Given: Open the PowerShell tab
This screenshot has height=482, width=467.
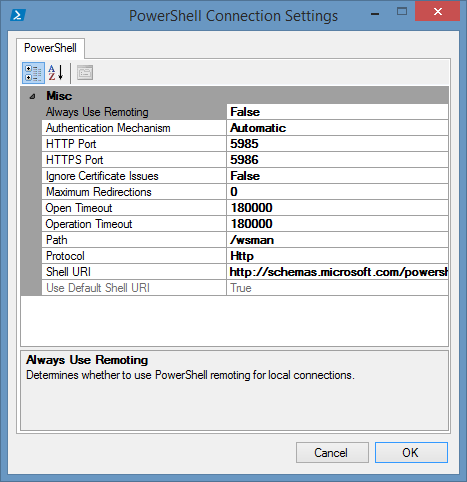Looking at the screenshot, I should coord(50,48).
